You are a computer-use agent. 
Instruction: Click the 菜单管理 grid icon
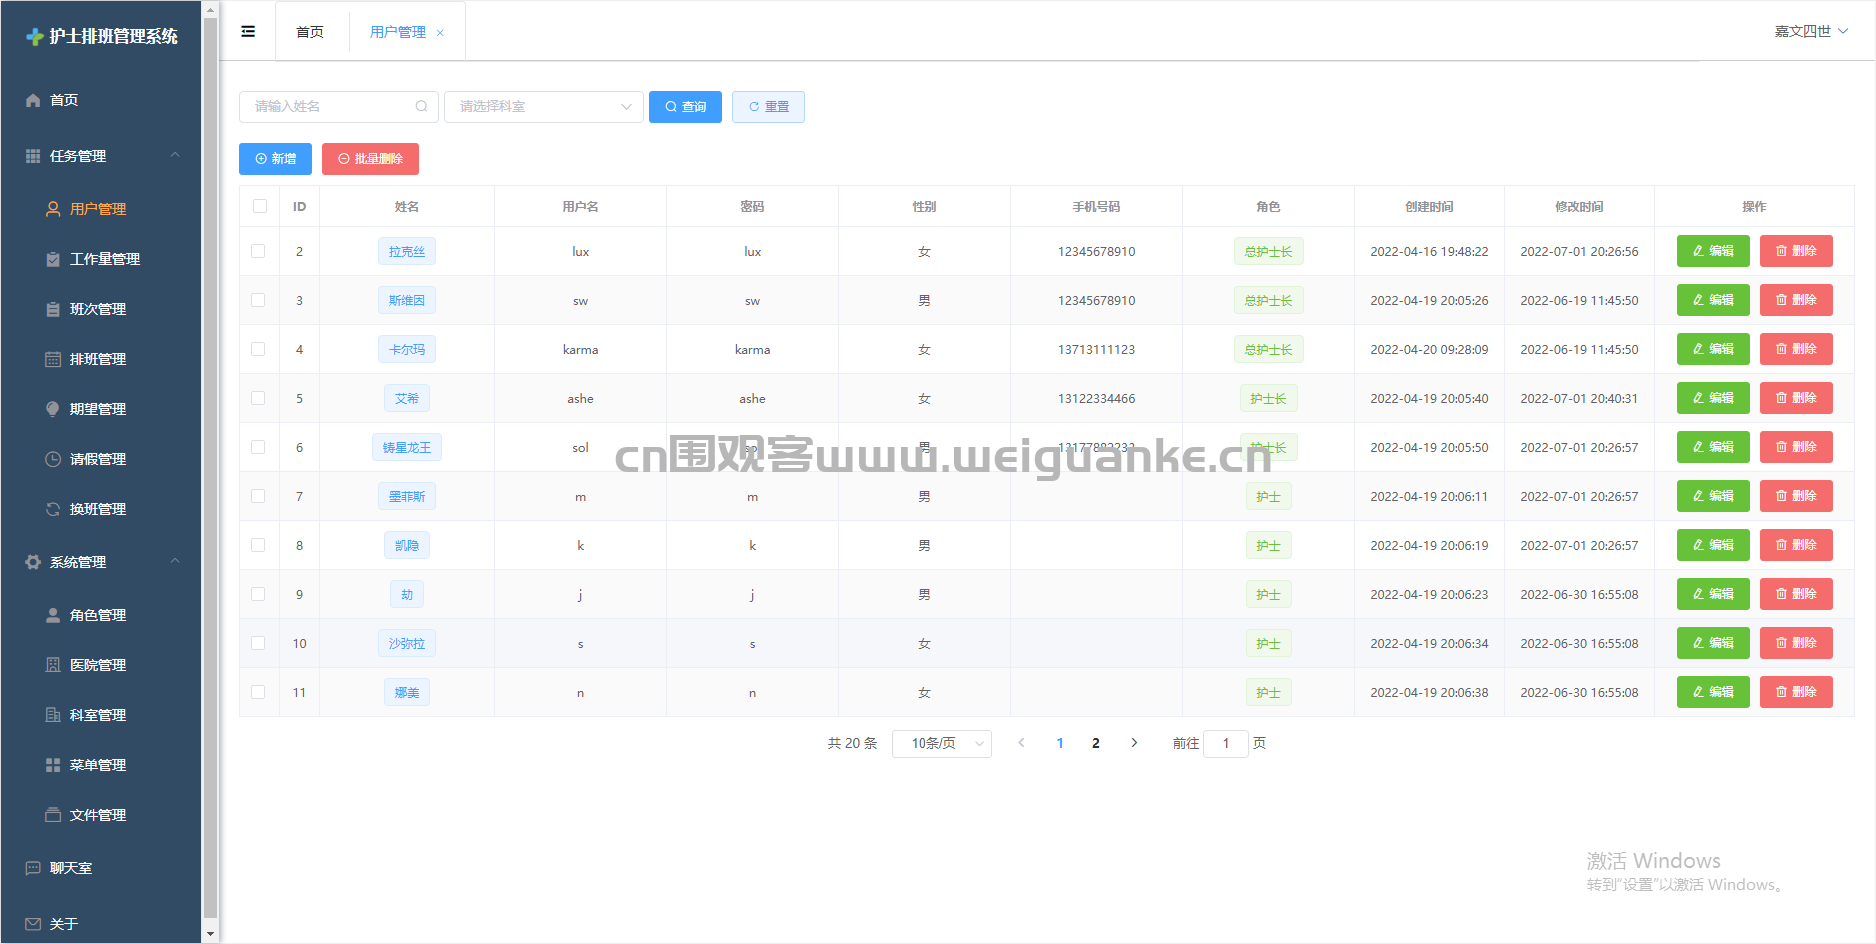53,765
